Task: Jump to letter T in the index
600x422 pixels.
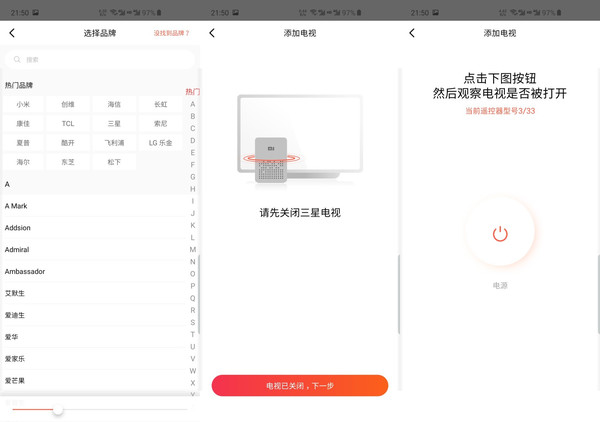Action: tap(192, 334)
